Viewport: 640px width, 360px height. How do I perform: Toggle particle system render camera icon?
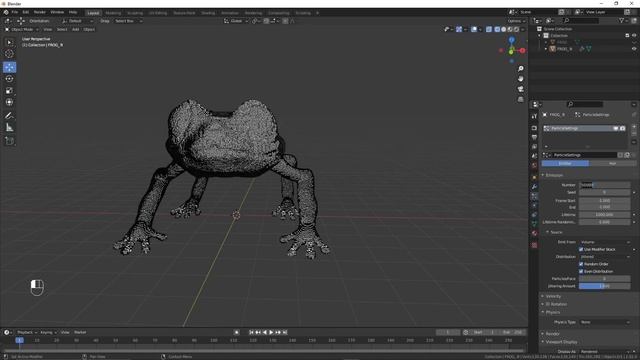[x=622, y=128]
